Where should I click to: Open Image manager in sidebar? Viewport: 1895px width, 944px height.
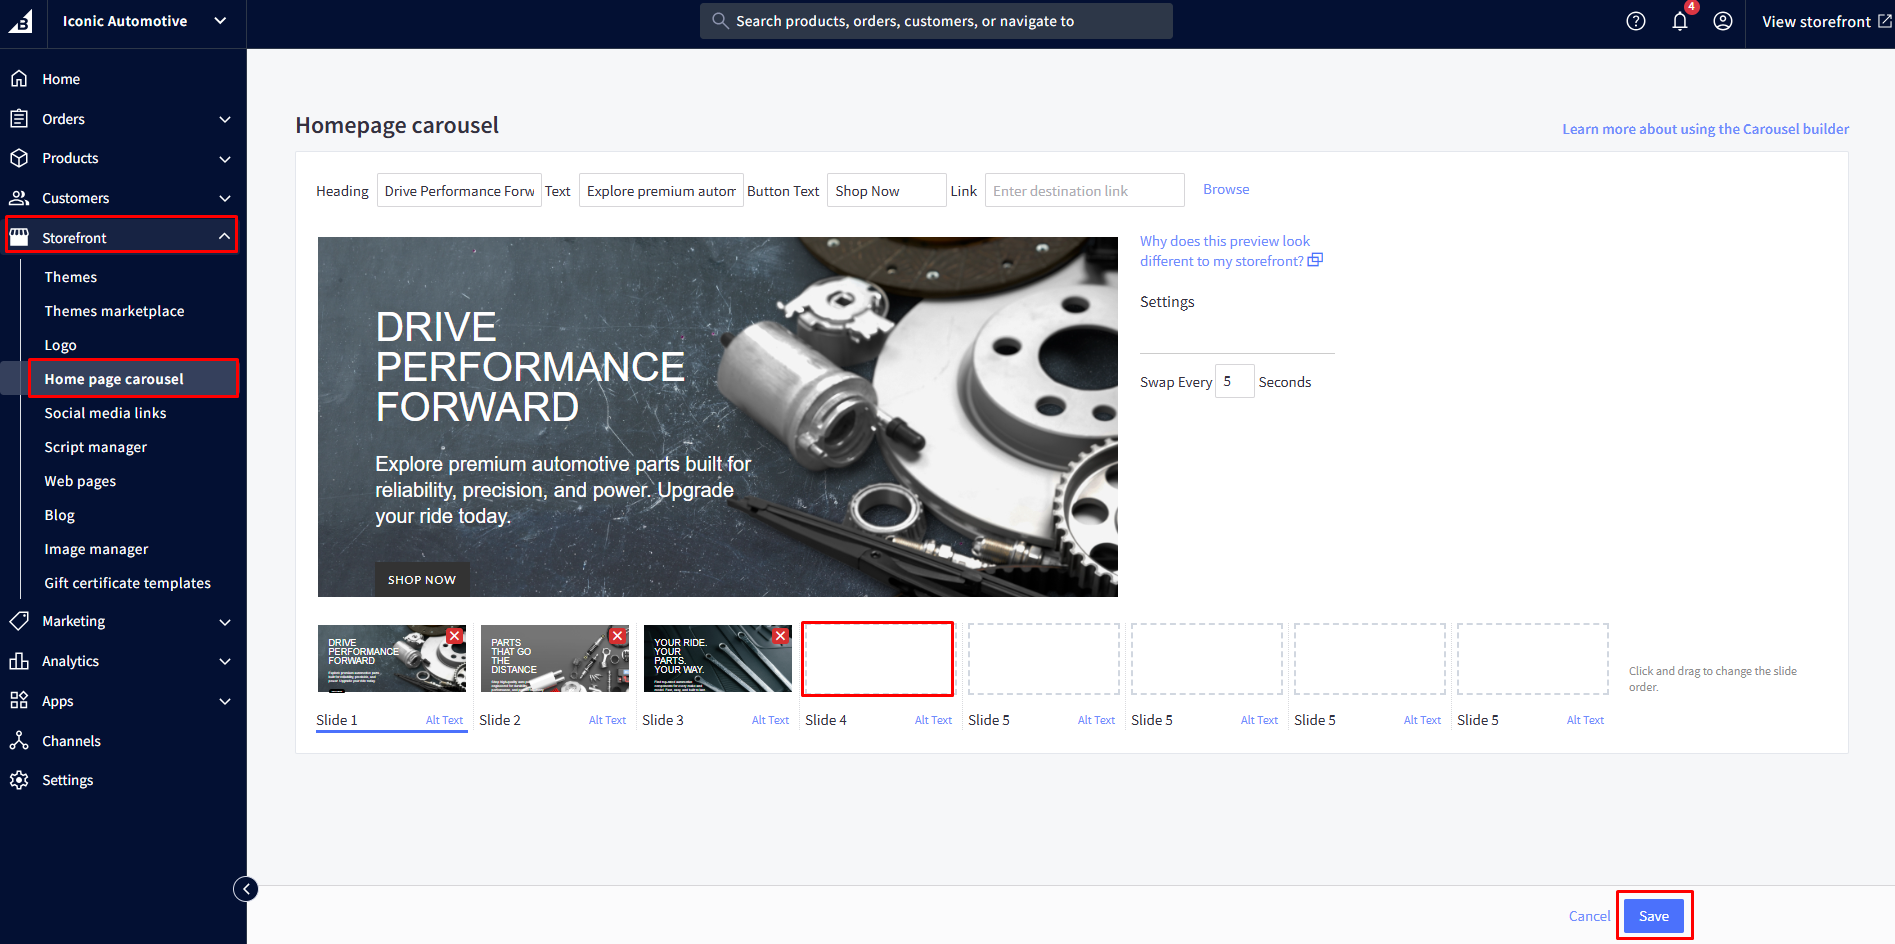pyautogui.click(x=96, y=549)
